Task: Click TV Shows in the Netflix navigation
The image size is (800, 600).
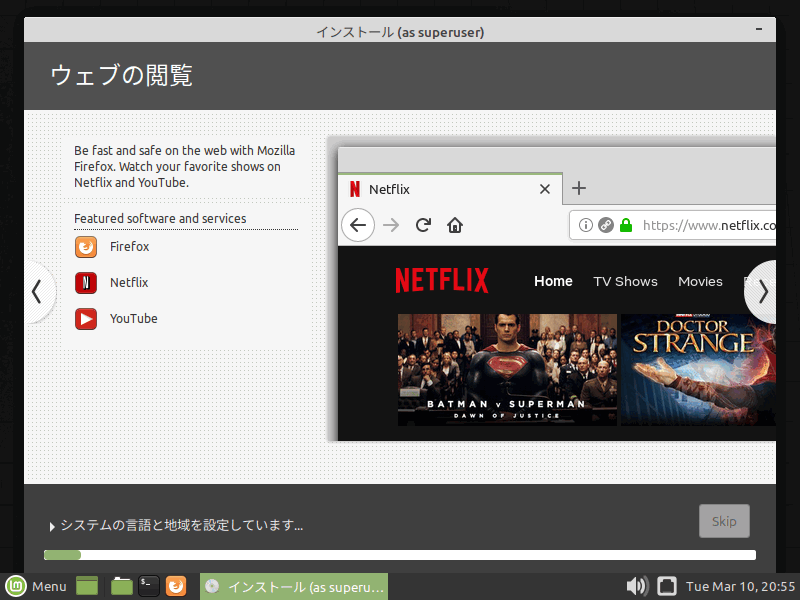Action: click(626, 282)
